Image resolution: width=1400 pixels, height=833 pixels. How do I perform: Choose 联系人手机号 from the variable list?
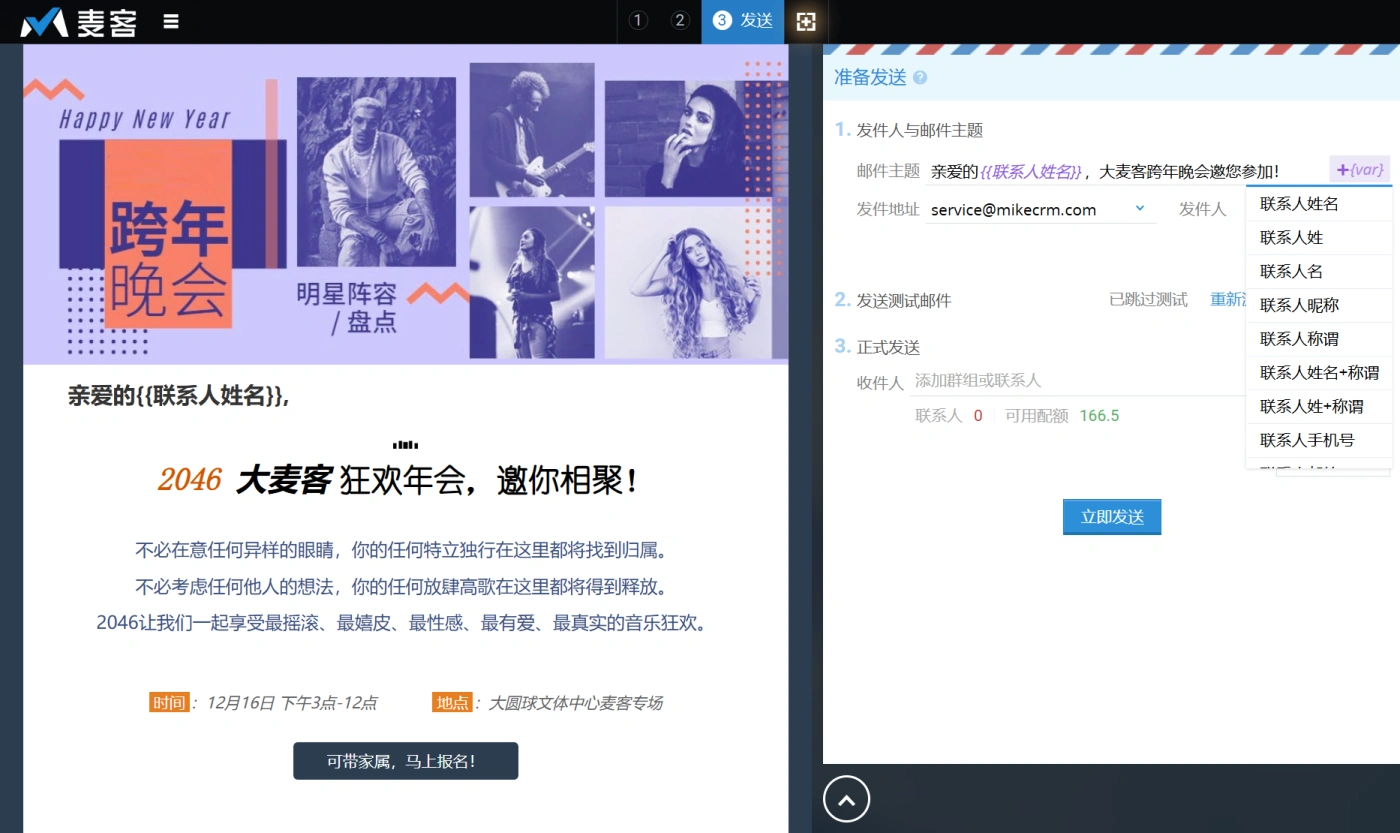tap(1319, 441)
